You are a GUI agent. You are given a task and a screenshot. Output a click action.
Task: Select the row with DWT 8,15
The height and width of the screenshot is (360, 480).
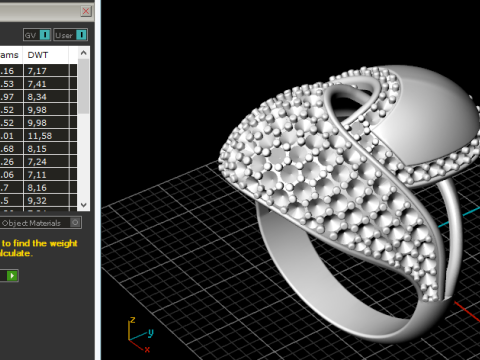point(38,149)
